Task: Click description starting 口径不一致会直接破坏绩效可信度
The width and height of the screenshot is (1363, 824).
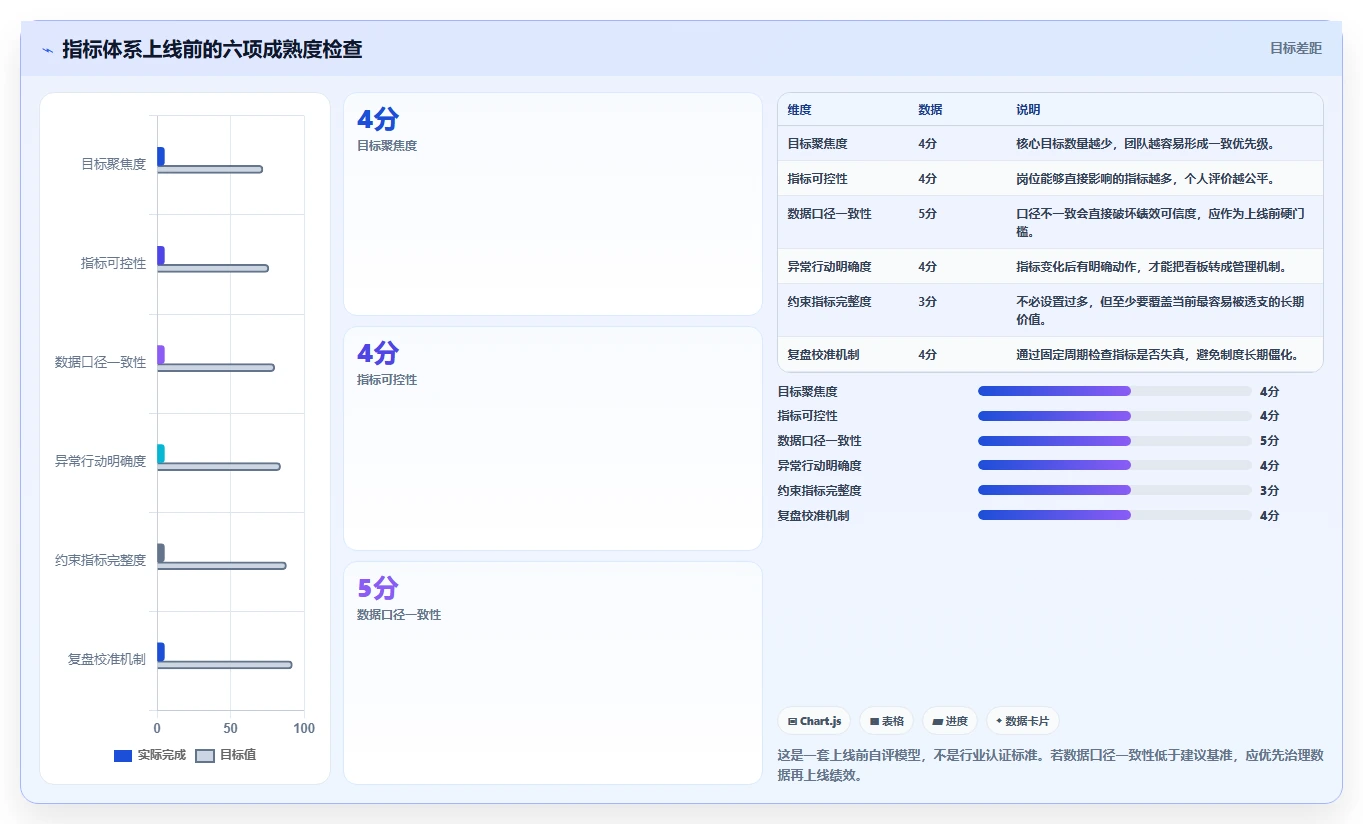Action: click(1160, 222)
